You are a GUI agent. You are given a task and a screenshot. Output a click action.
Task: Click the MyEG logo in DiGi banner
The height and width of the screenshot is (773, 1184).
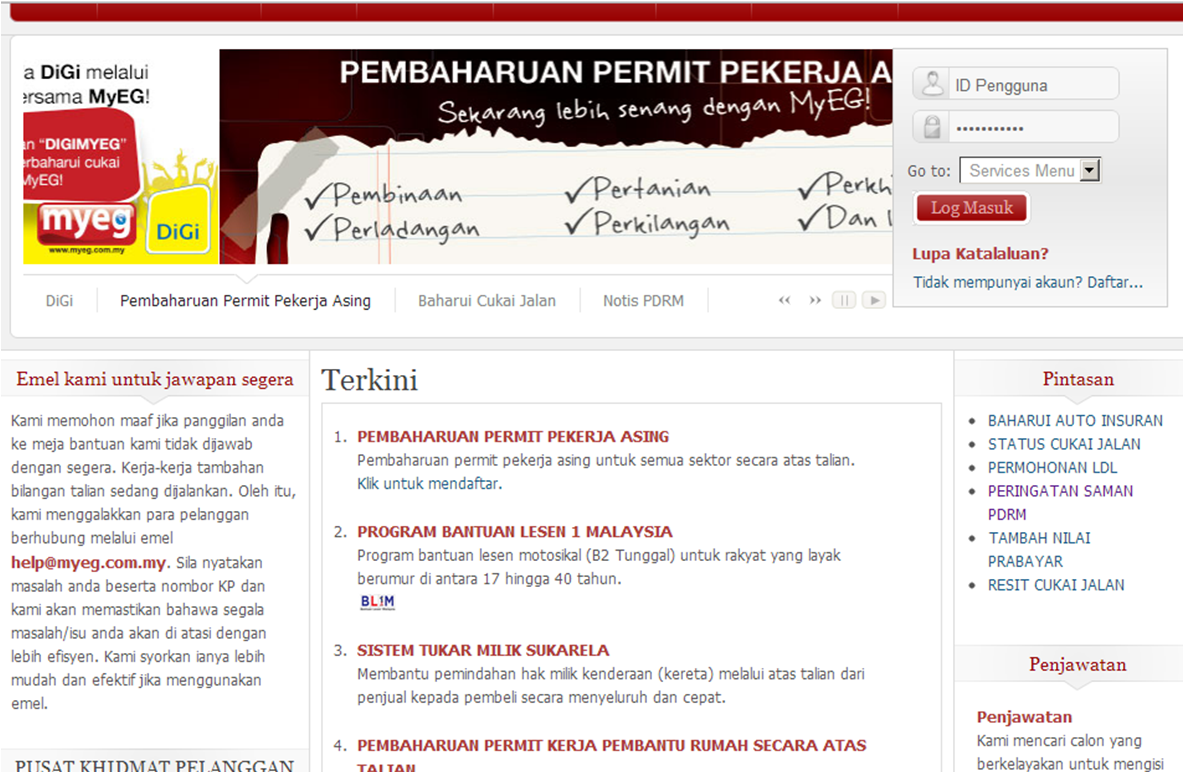(86, 226)
